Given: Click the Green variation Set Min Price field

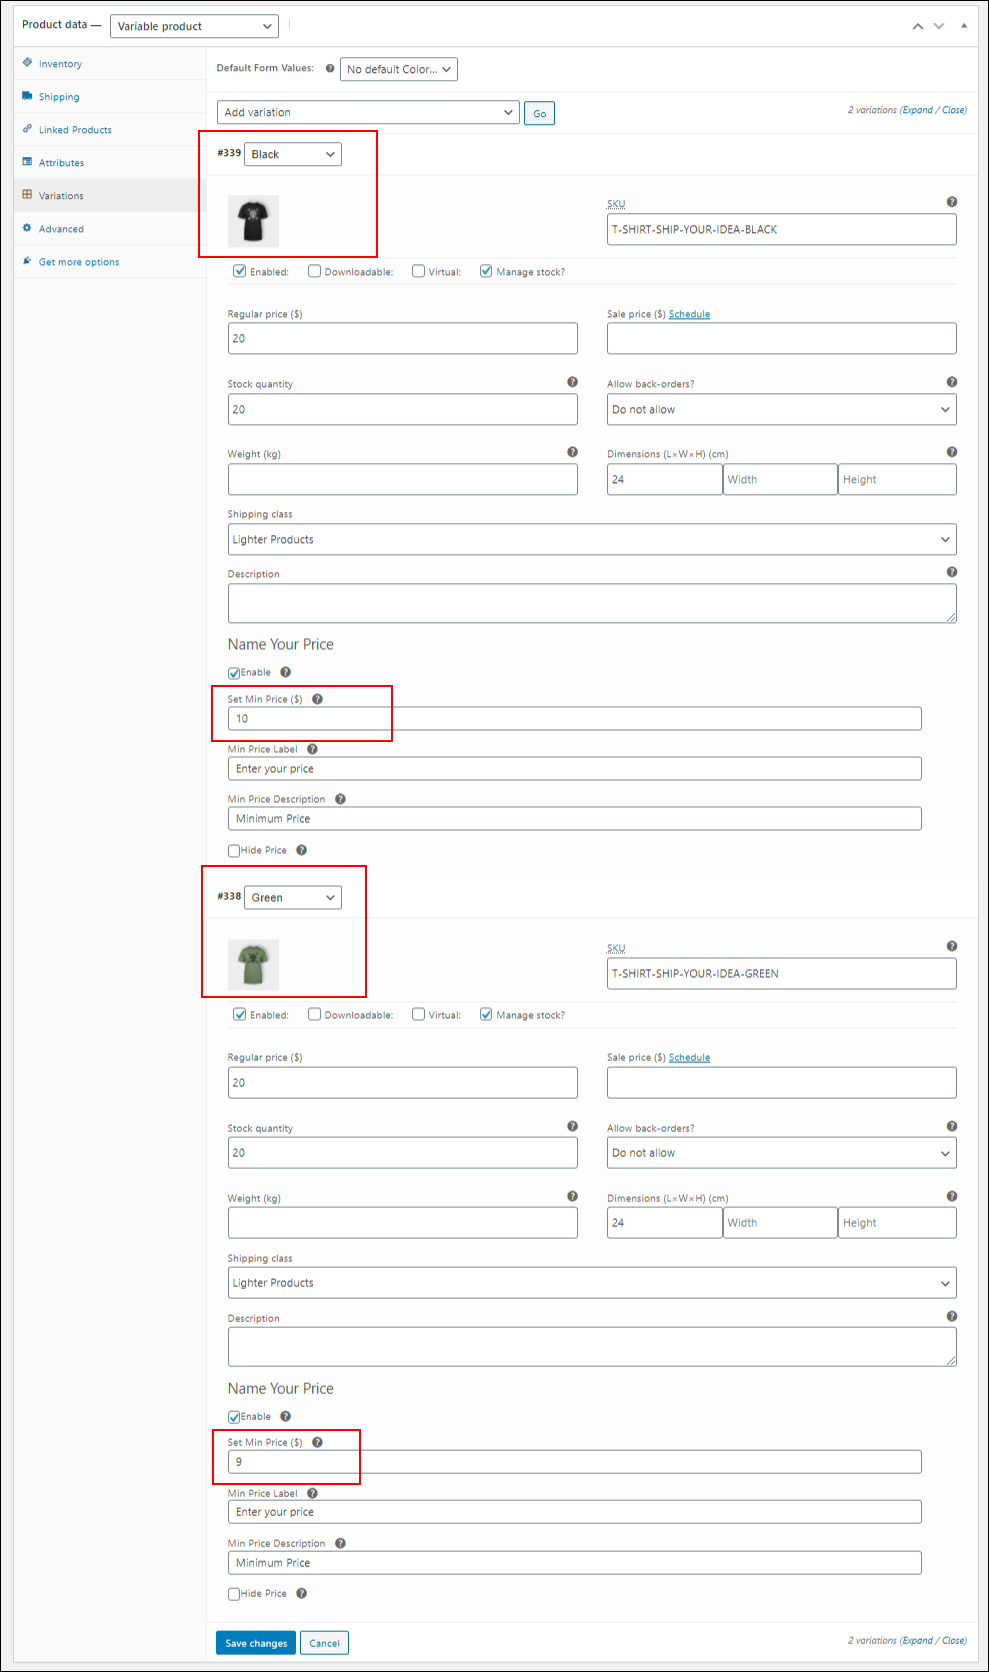Looking at the screenshot, I should (x=574, y=1462).
